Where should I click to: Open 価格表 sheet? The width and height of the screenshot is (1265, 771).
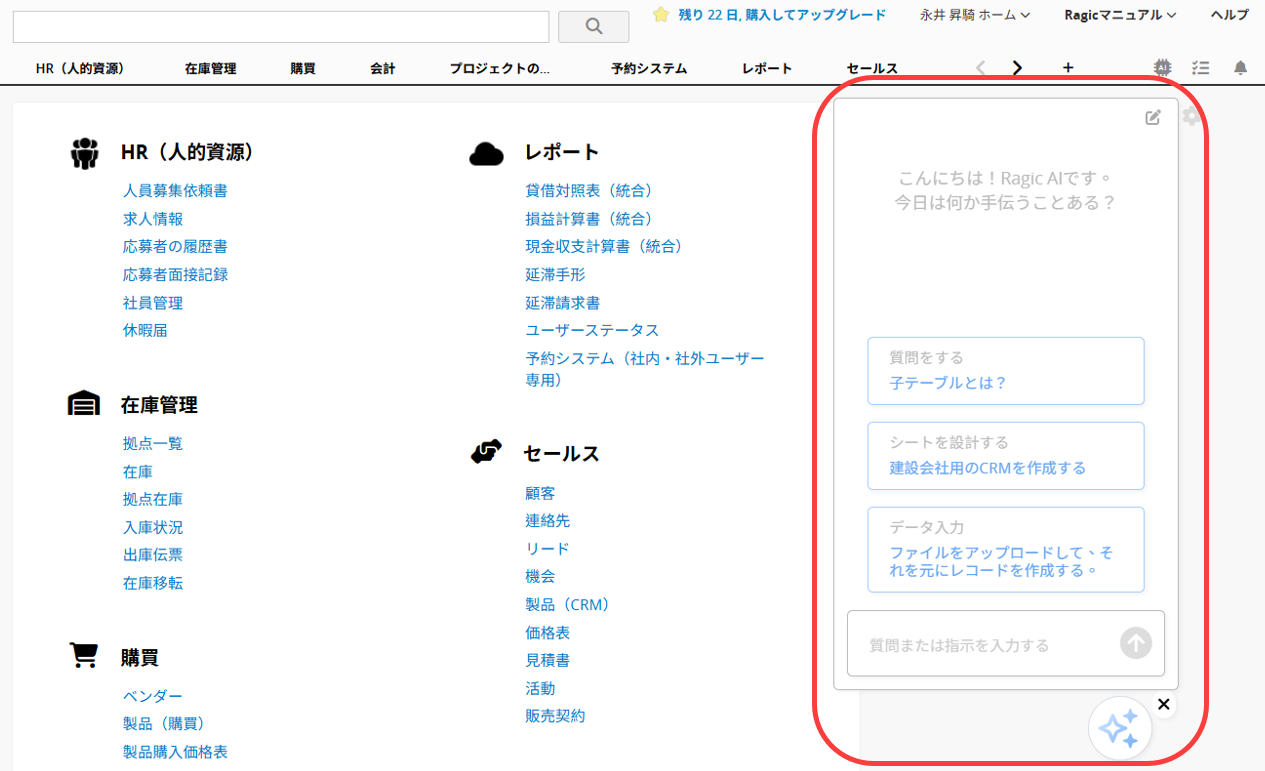(548, 633)
